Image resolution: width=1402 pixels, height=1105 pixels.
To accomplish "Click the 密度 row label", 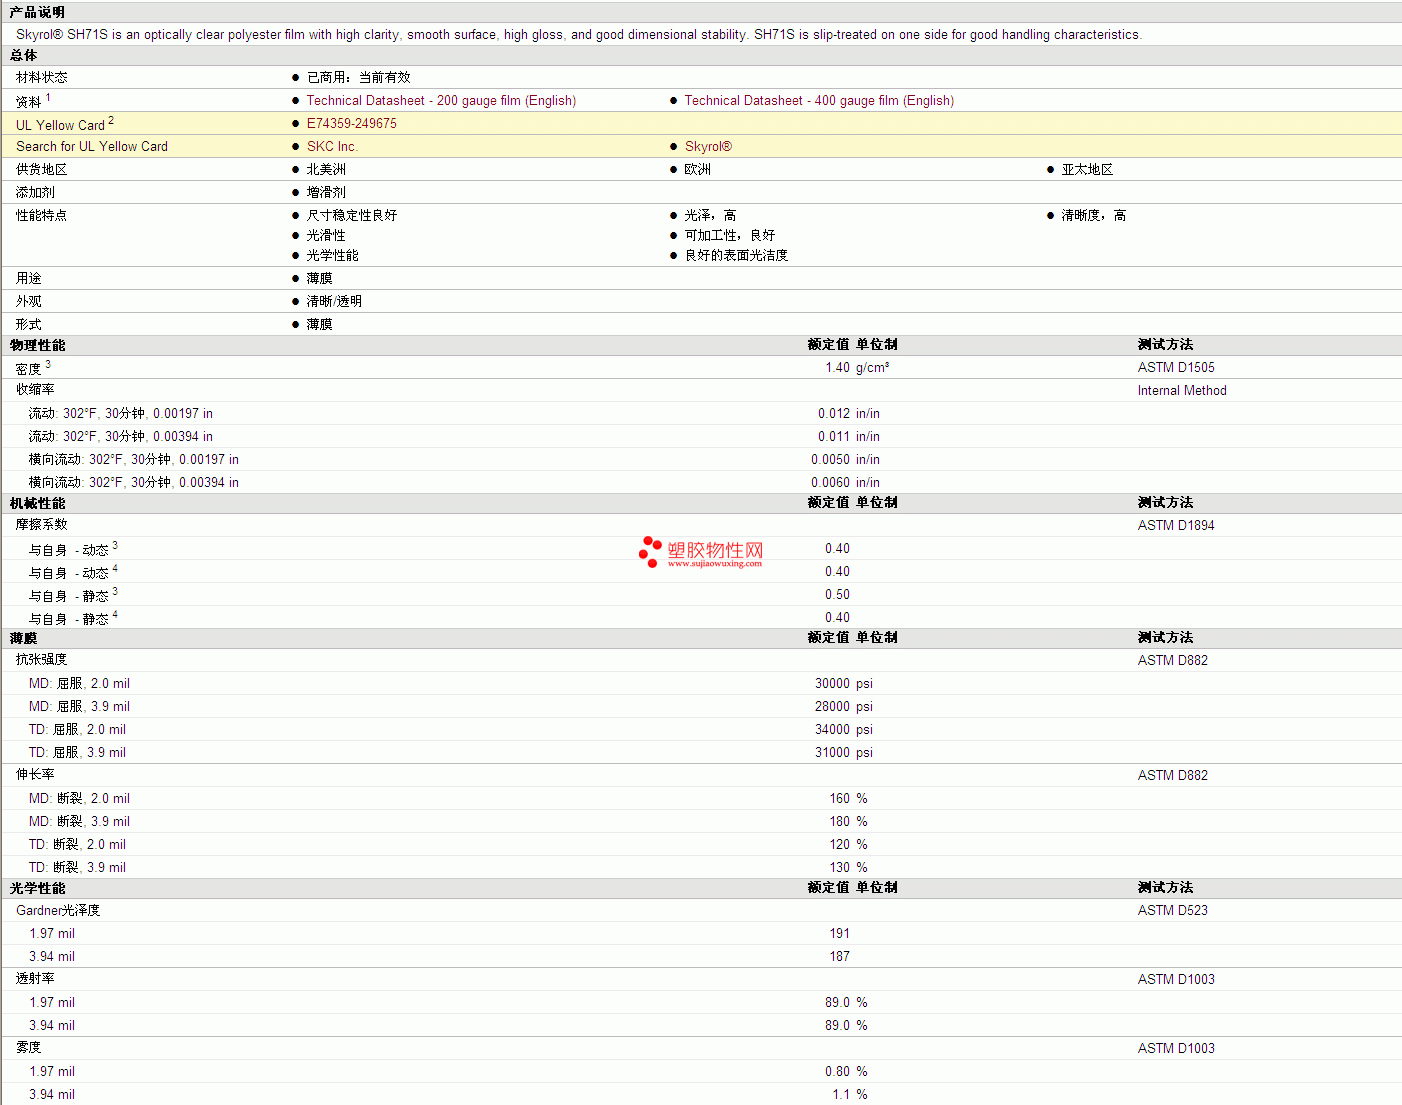I will [x=29, y=368].
